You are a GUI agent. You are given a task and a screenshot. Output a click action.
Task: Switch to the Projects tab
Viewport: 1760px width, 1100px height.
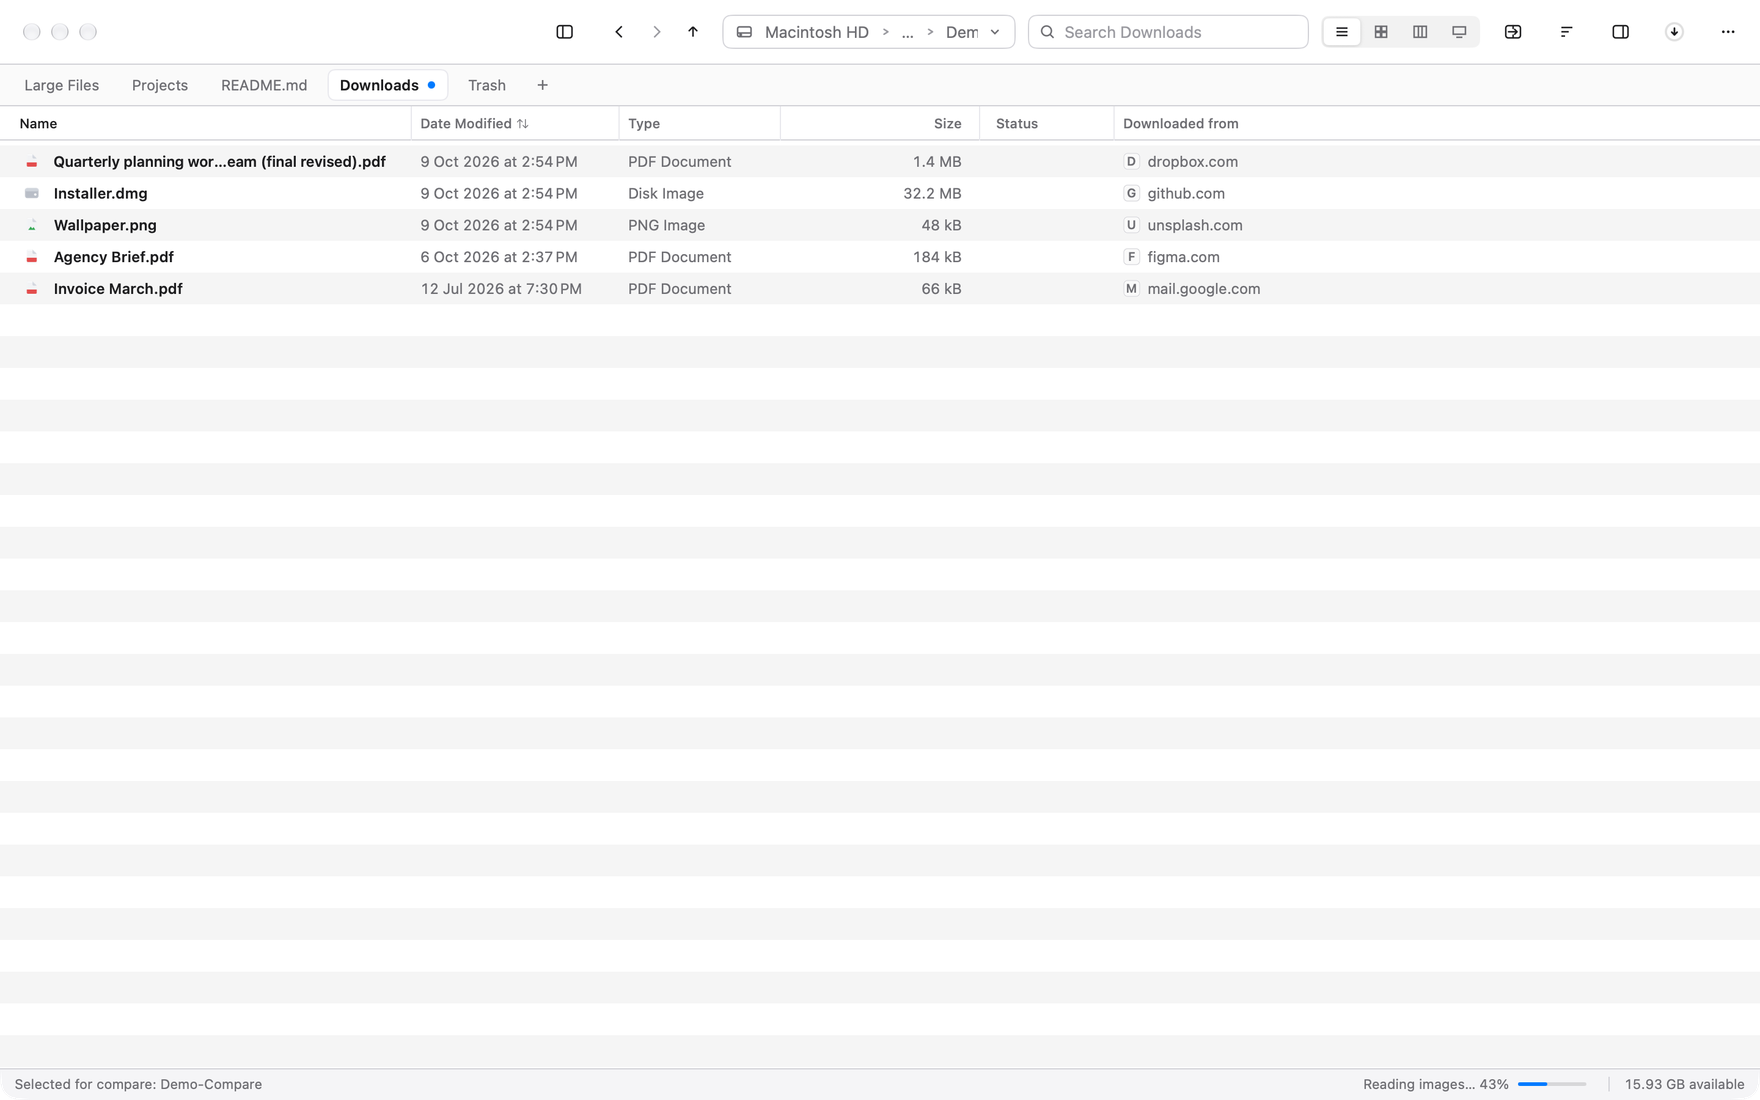160,85
